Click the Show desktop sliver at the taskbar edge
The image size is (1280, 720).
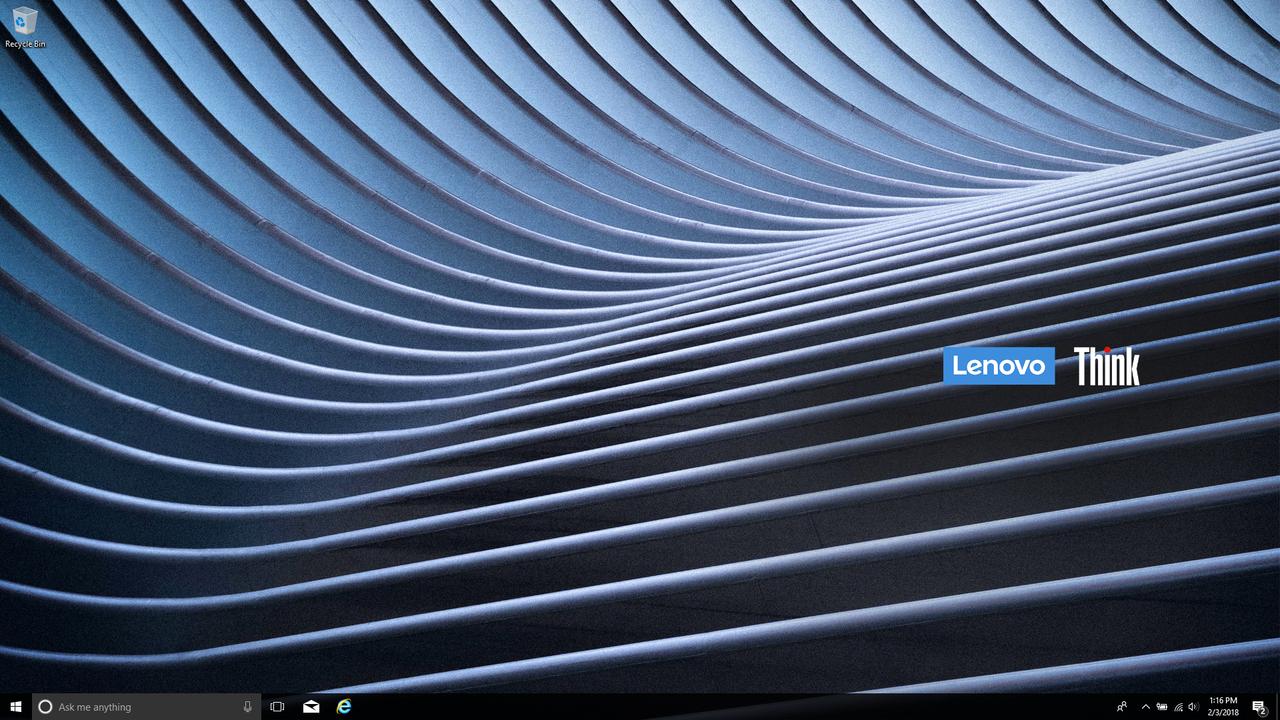coord(1277,707)
